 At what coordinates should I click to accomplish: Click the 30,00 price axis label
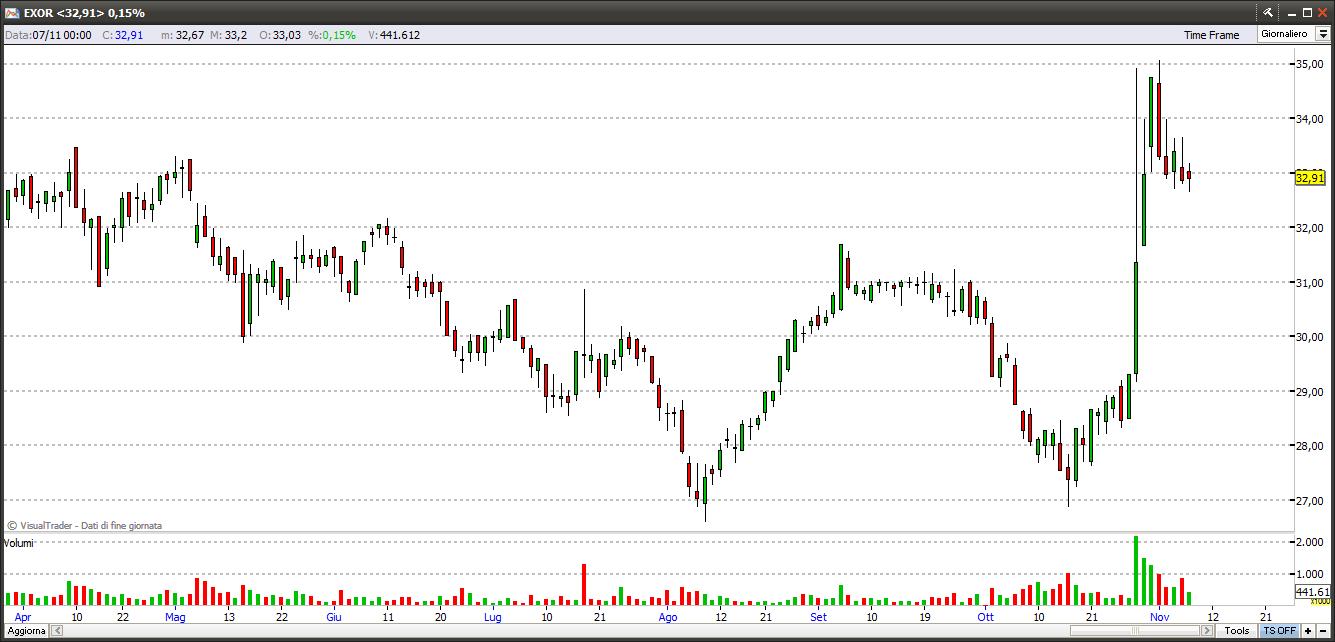point(1310,337)
